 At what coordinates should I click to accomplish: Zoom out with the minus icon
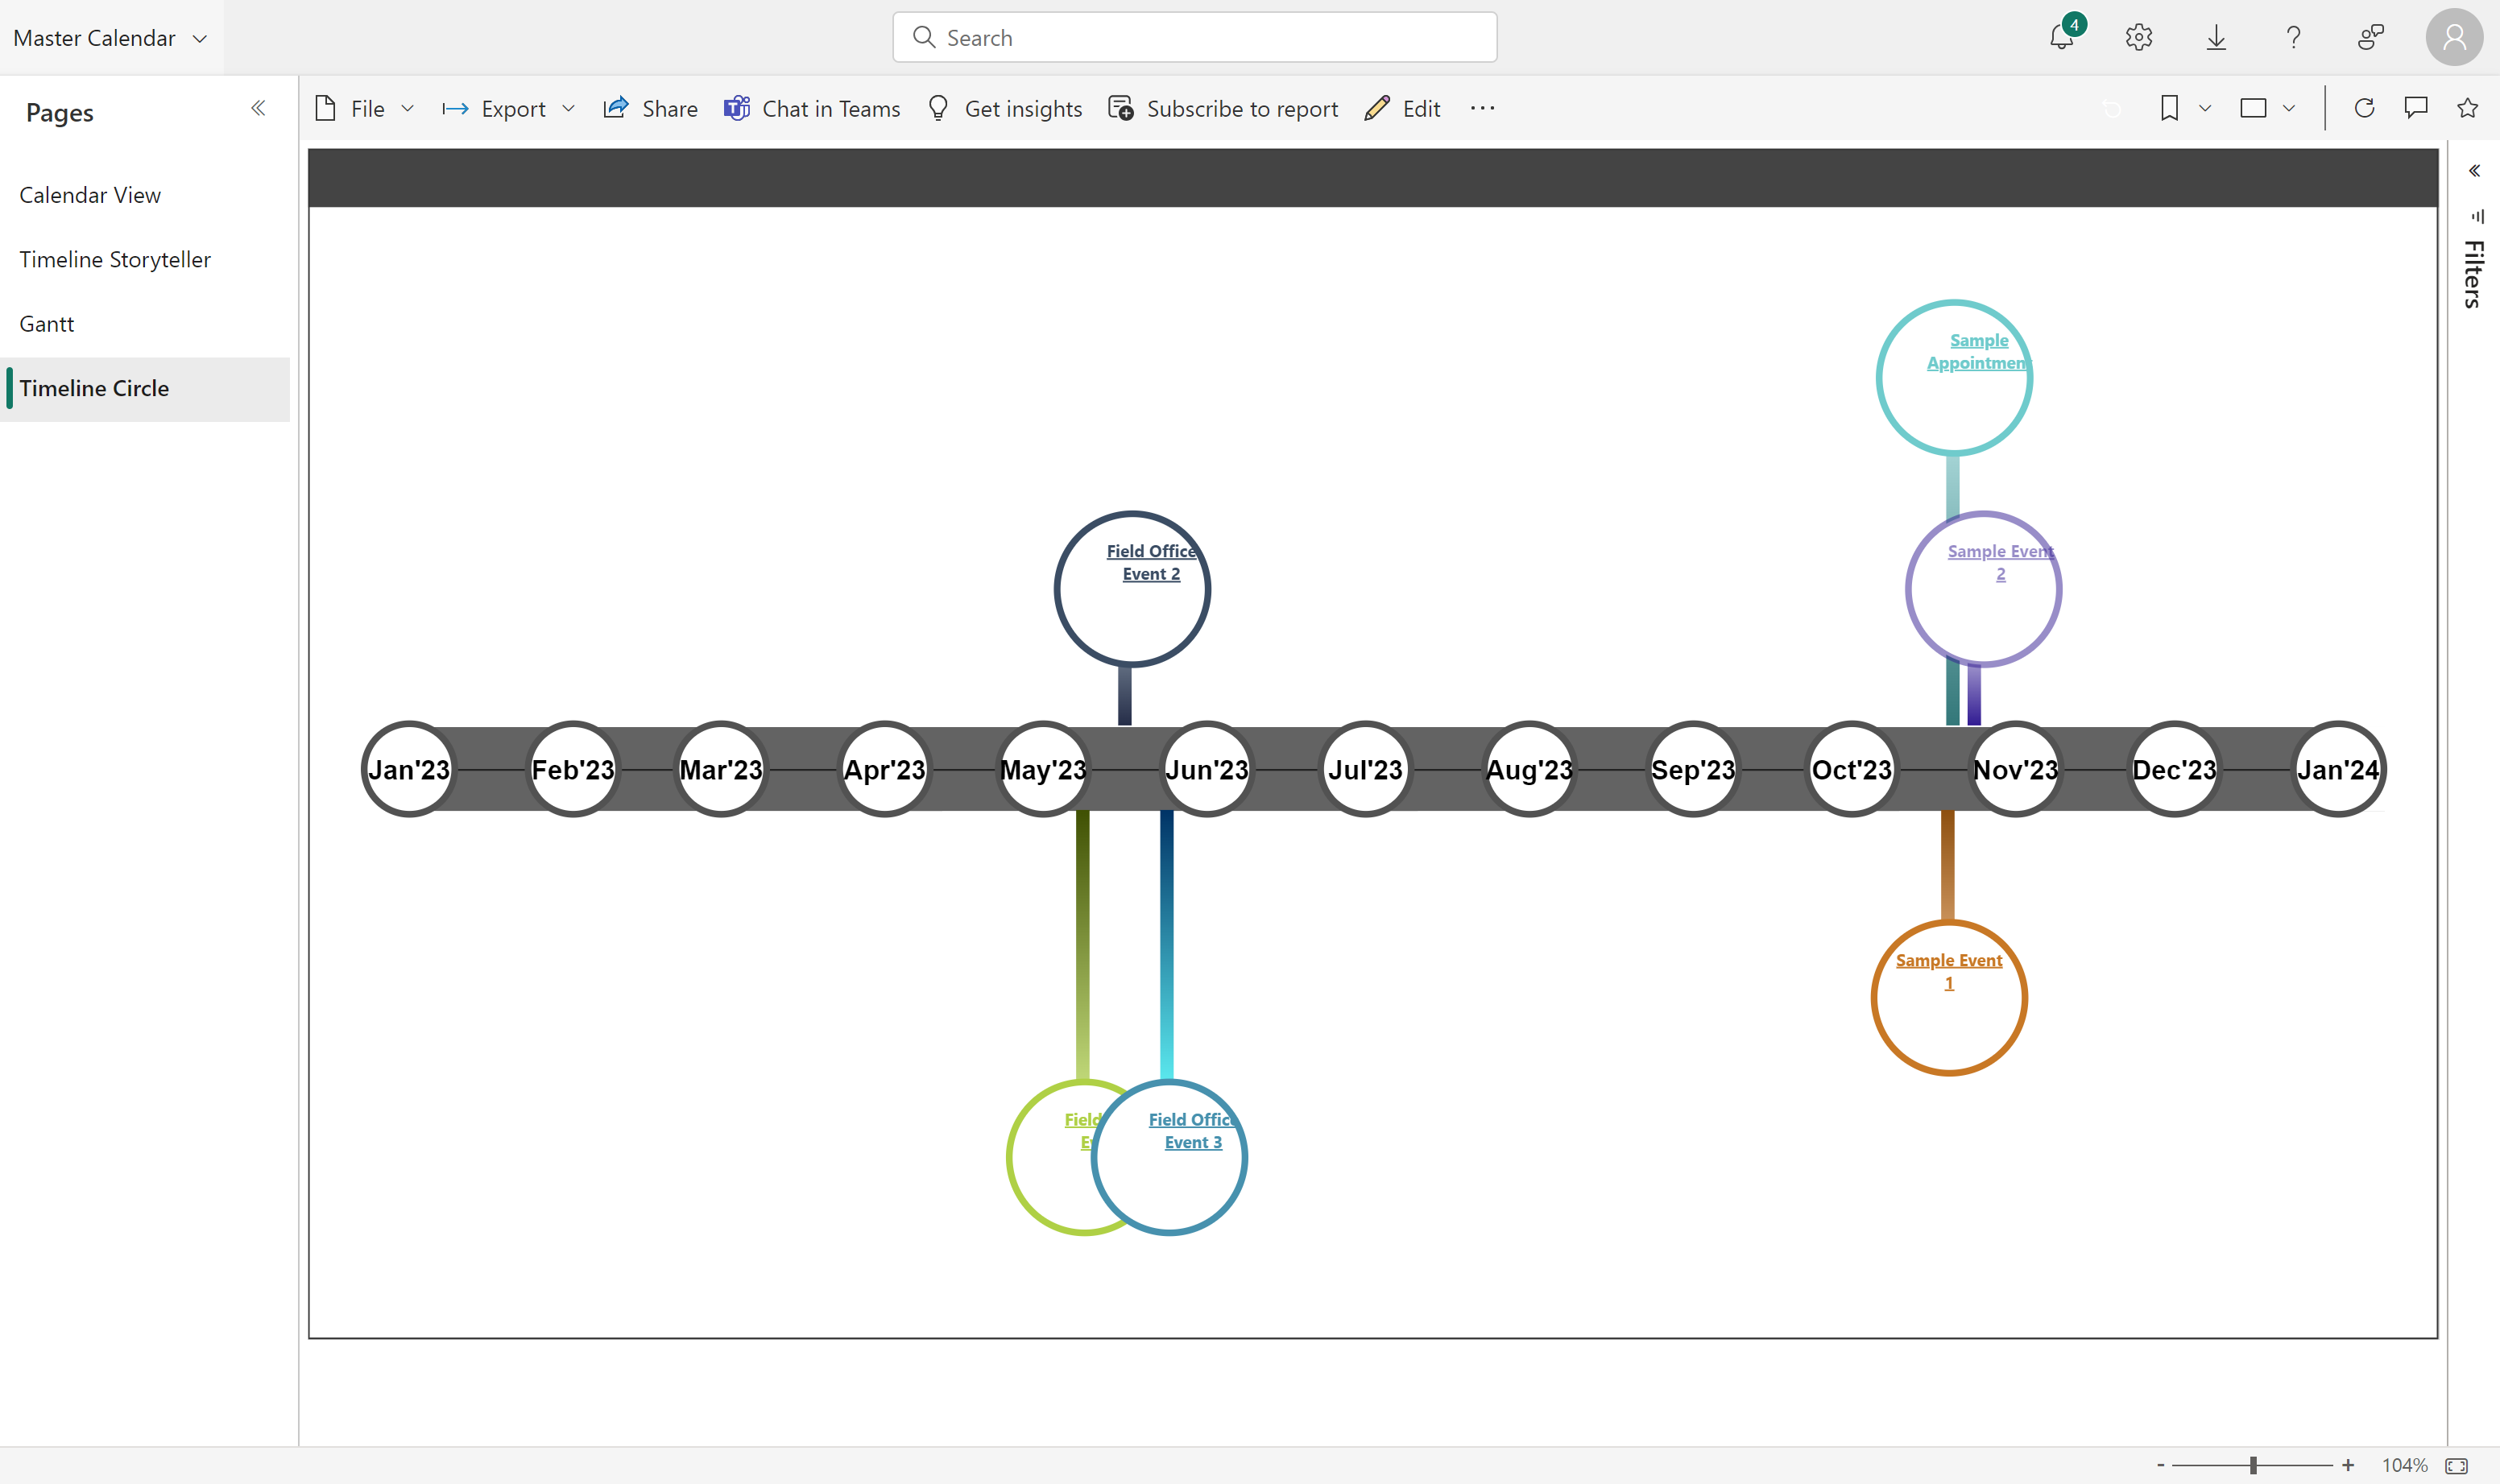click(x=2160, y=1465)
